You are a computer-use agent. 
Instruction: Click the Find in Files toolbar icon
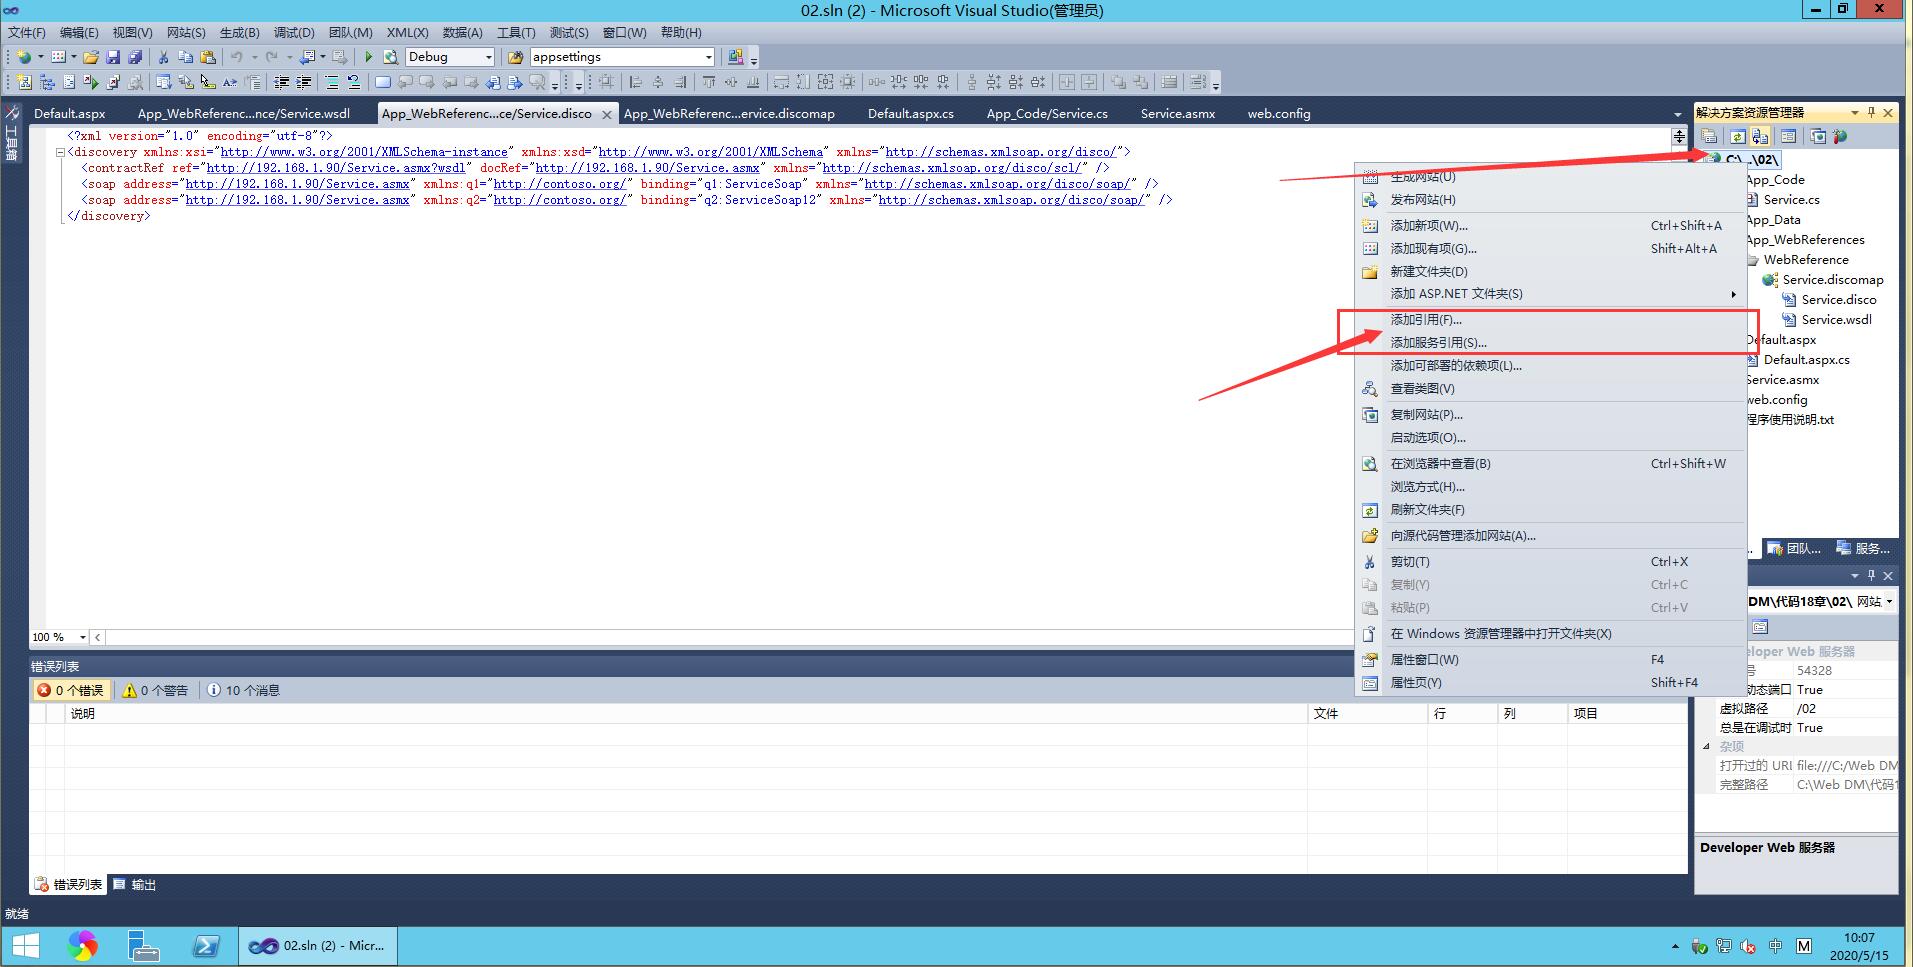515,57
